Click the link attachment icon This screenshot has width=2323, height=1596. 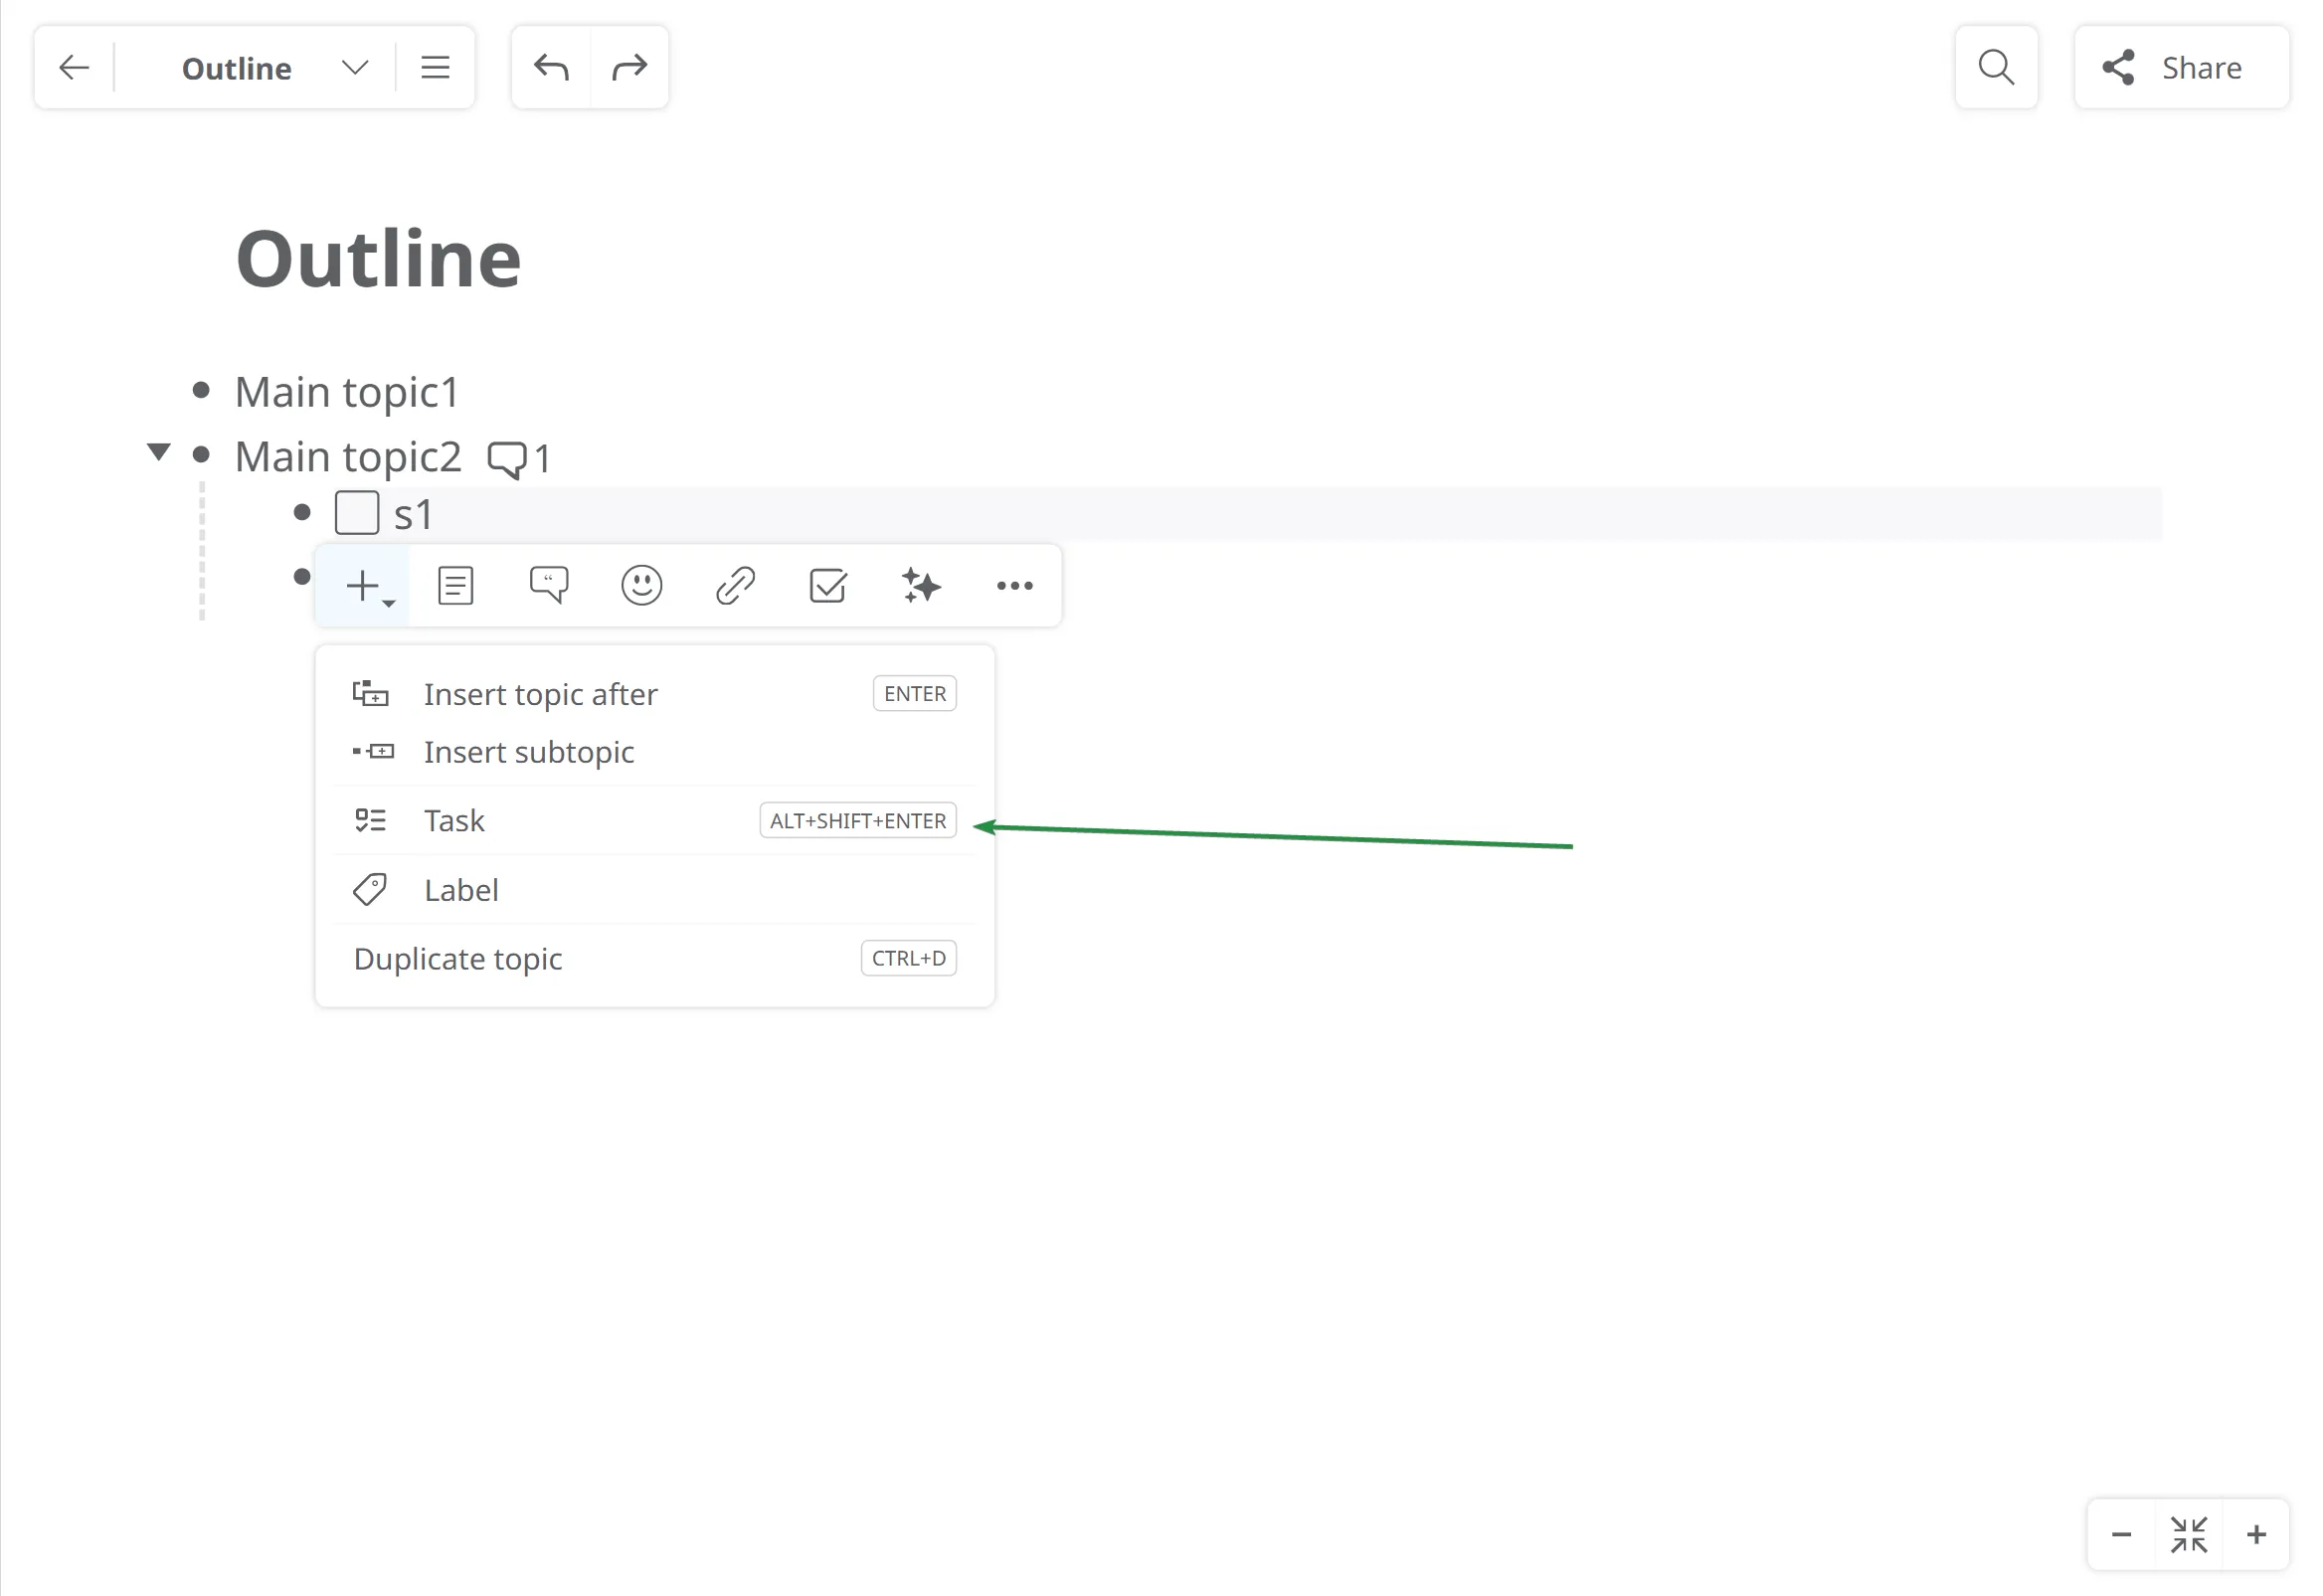point(734,586)
